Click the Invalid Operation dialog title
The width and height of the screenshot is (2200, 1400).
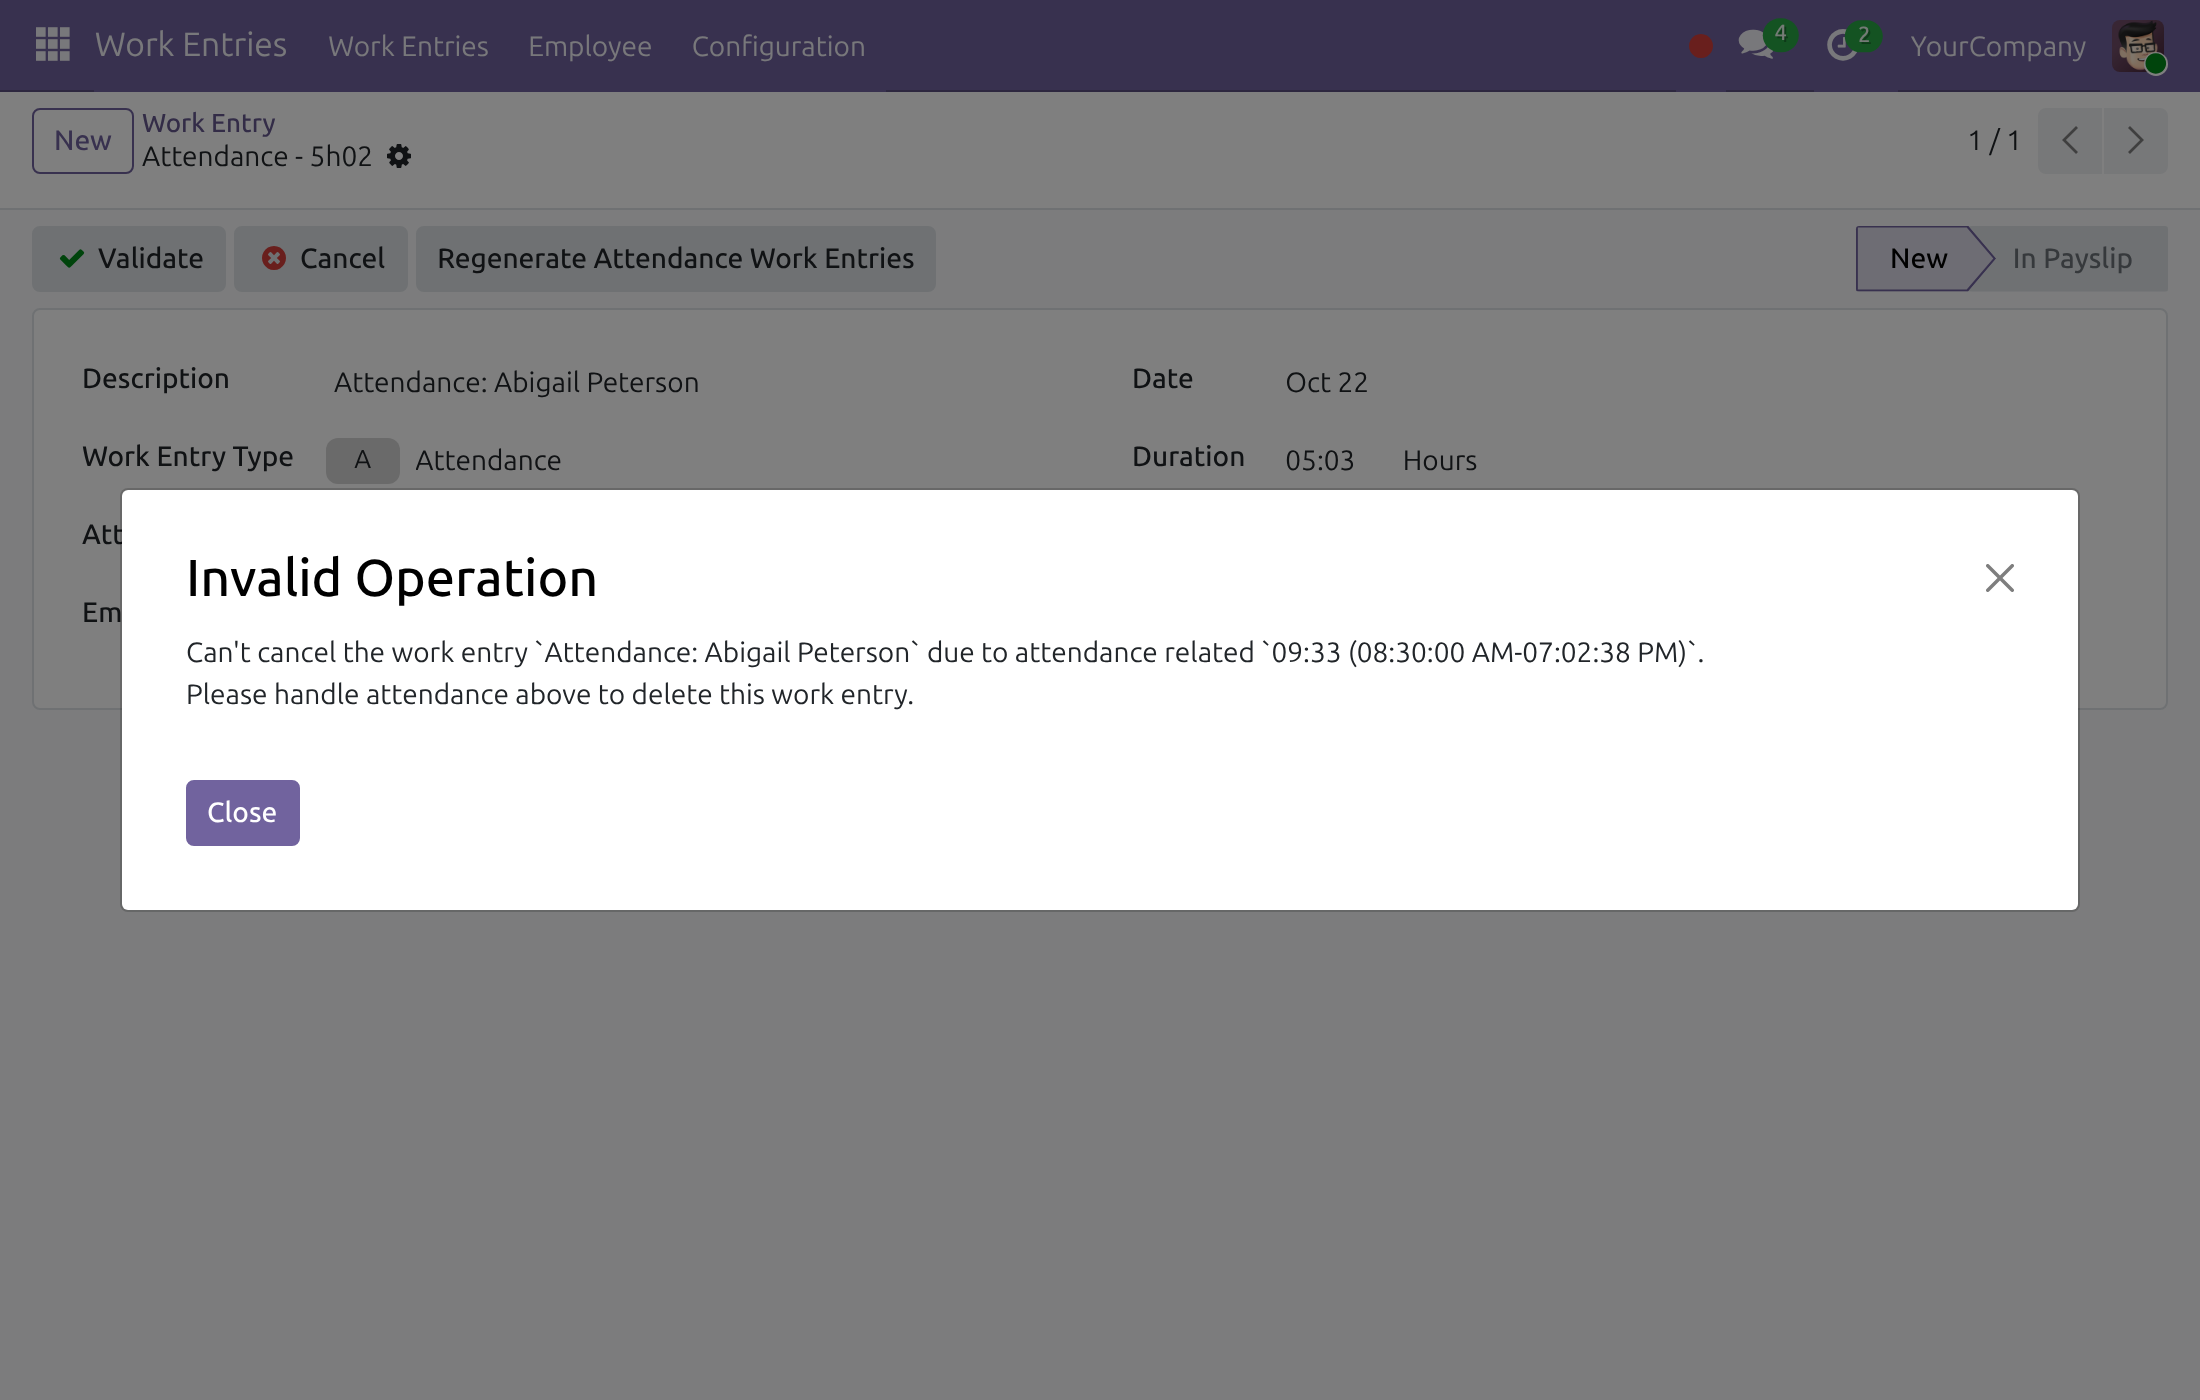pos(392,578)
